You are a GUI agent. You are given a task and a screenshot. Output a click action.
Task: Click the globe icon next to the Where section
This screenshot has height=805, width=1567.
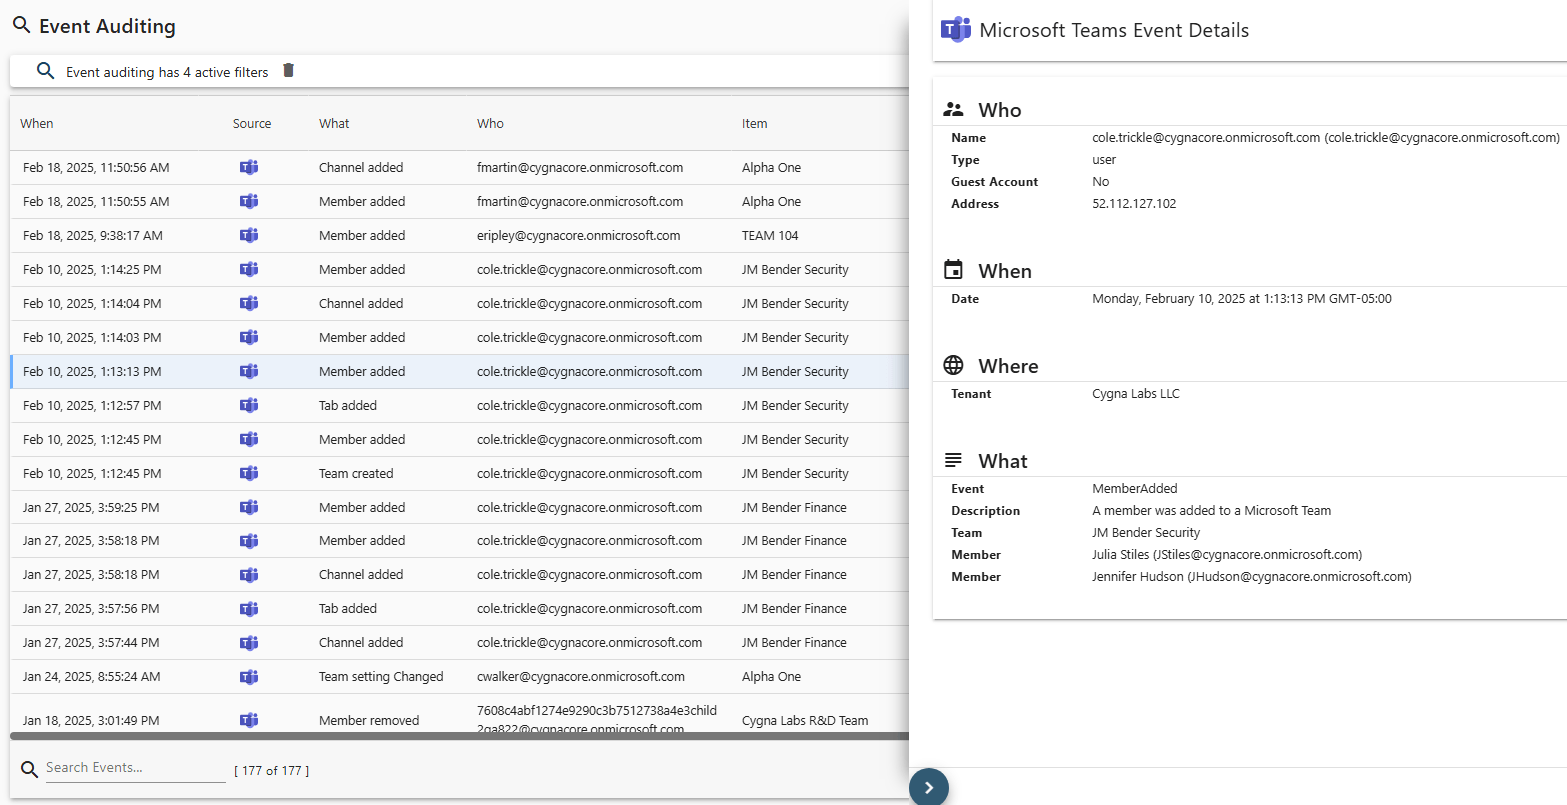point(953,364)
